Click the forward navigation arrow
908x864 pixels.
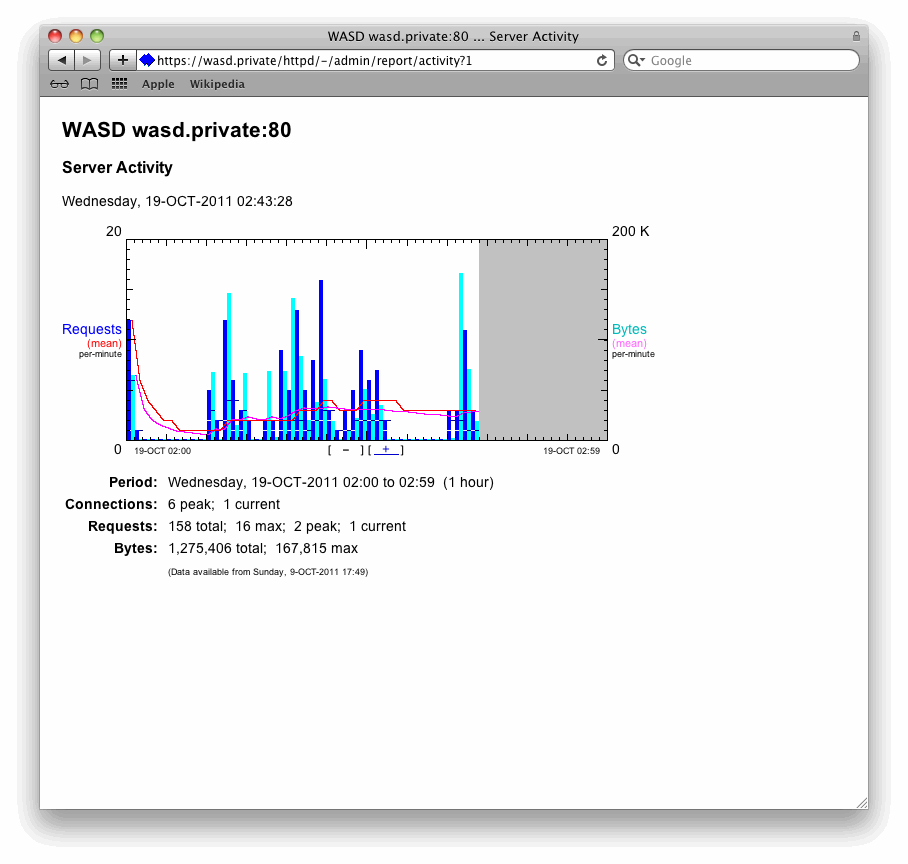coord(88,60)
